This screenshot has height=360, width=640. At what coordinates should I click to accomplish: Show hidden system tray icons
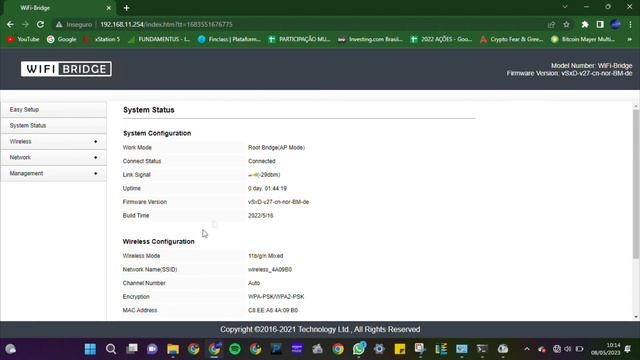(527, 349)
